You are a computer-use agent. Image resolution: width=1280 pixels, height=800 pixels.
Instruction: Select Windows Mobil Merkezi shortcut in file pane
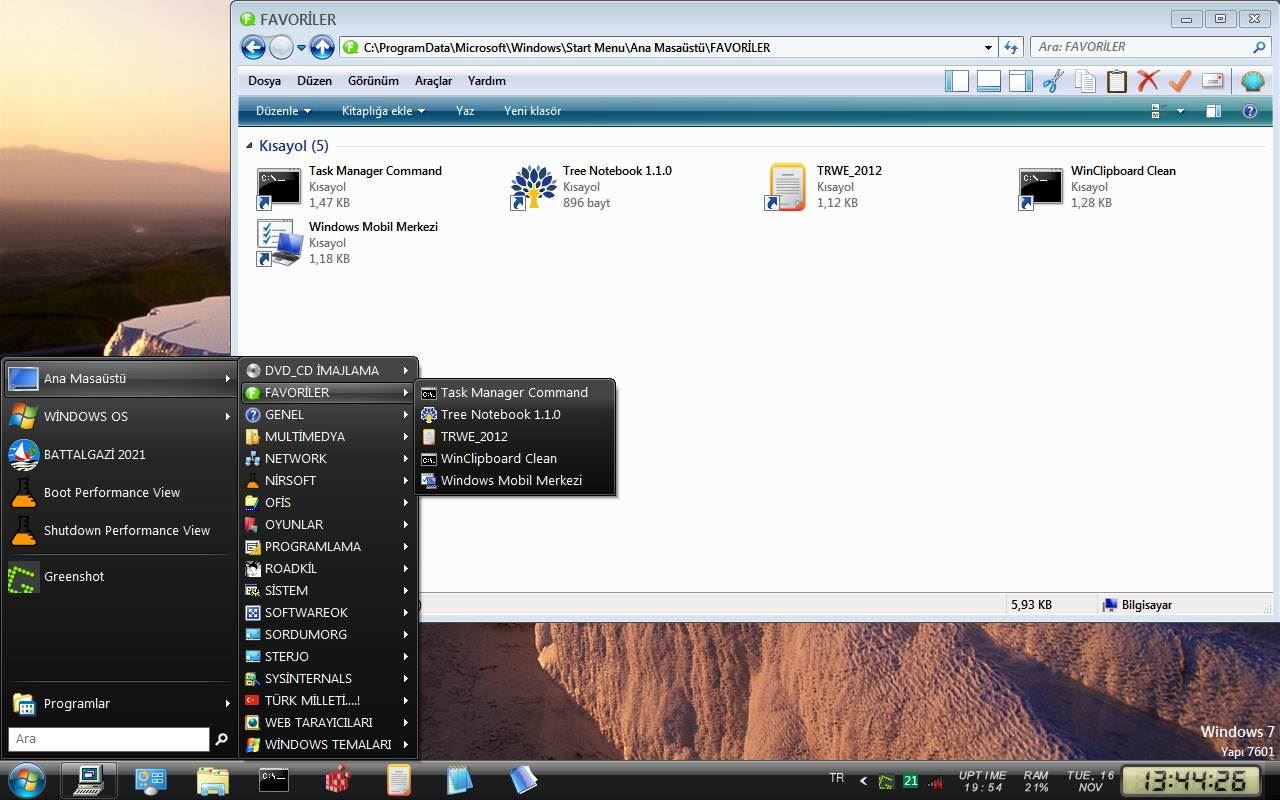coord(348,243)
